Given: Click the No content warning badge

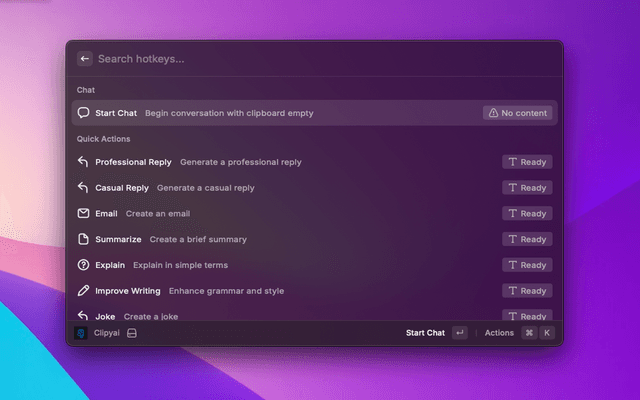Looking at the screenshot, I should [x=518, y=113].
